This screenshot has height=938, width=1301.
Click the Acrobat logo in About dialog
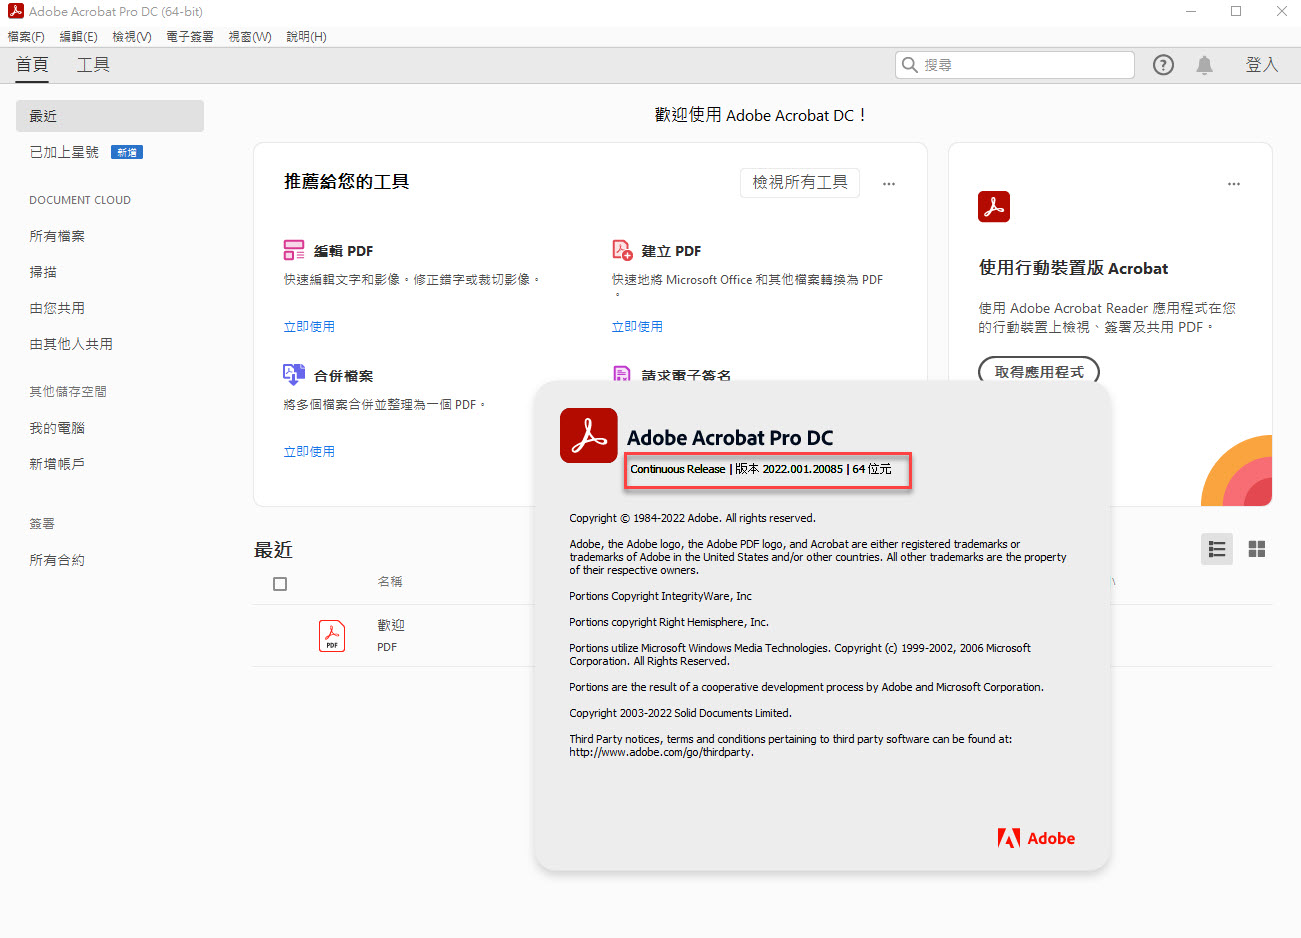tap(589, 436)
